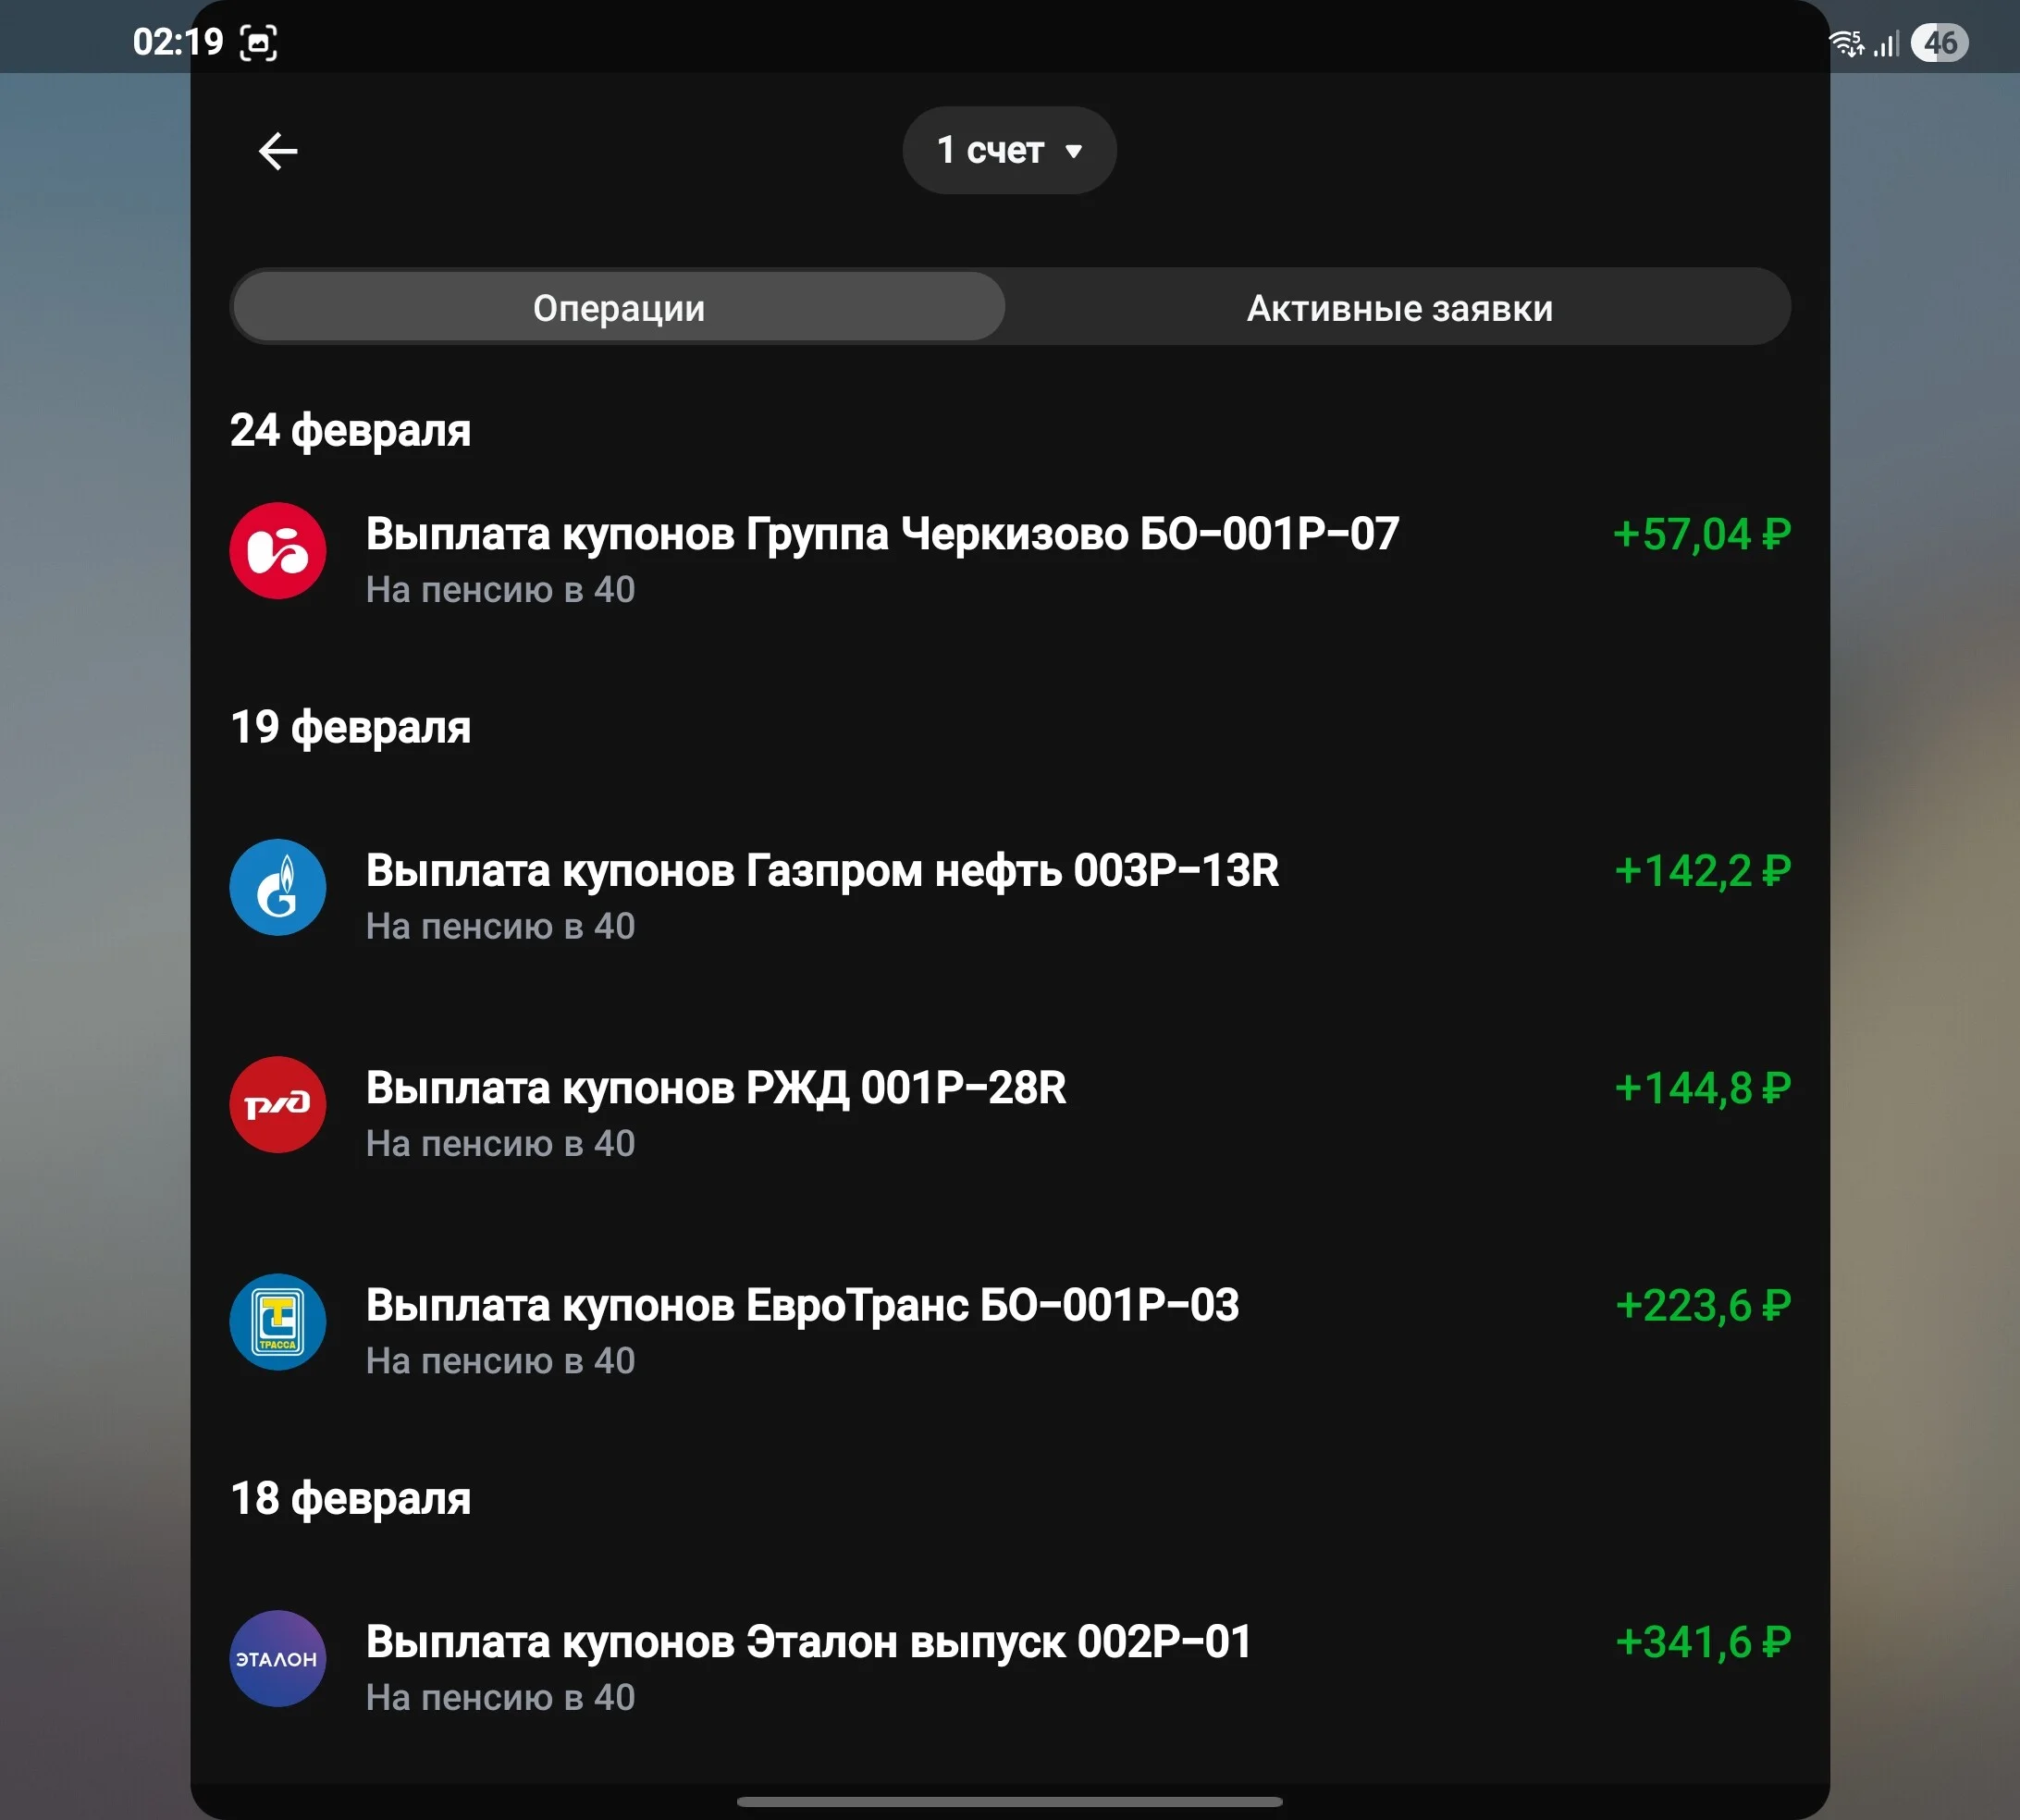View the +223,6 ₽ ЕвроТранс amount
2020x1820 pixels.
(1702, 1305)
